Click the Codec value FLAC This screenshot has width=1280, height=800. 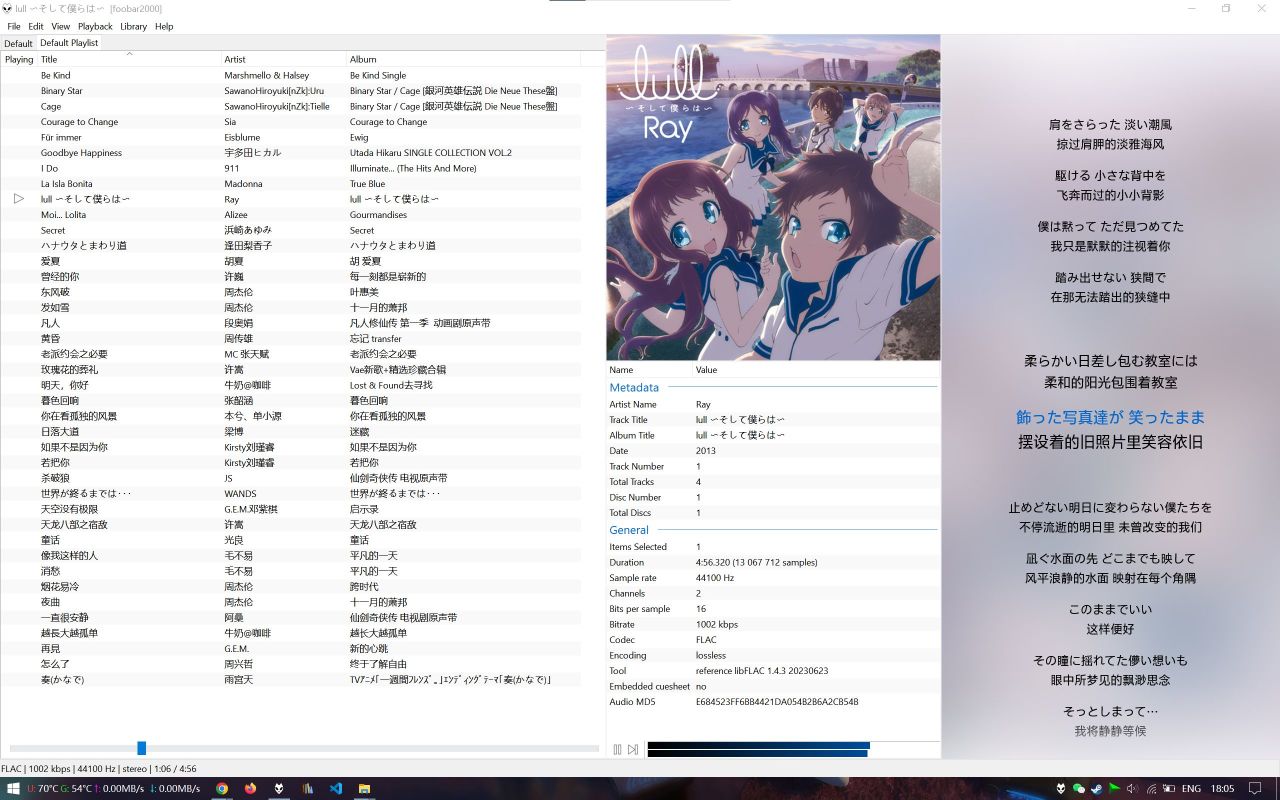coord(707,640)
